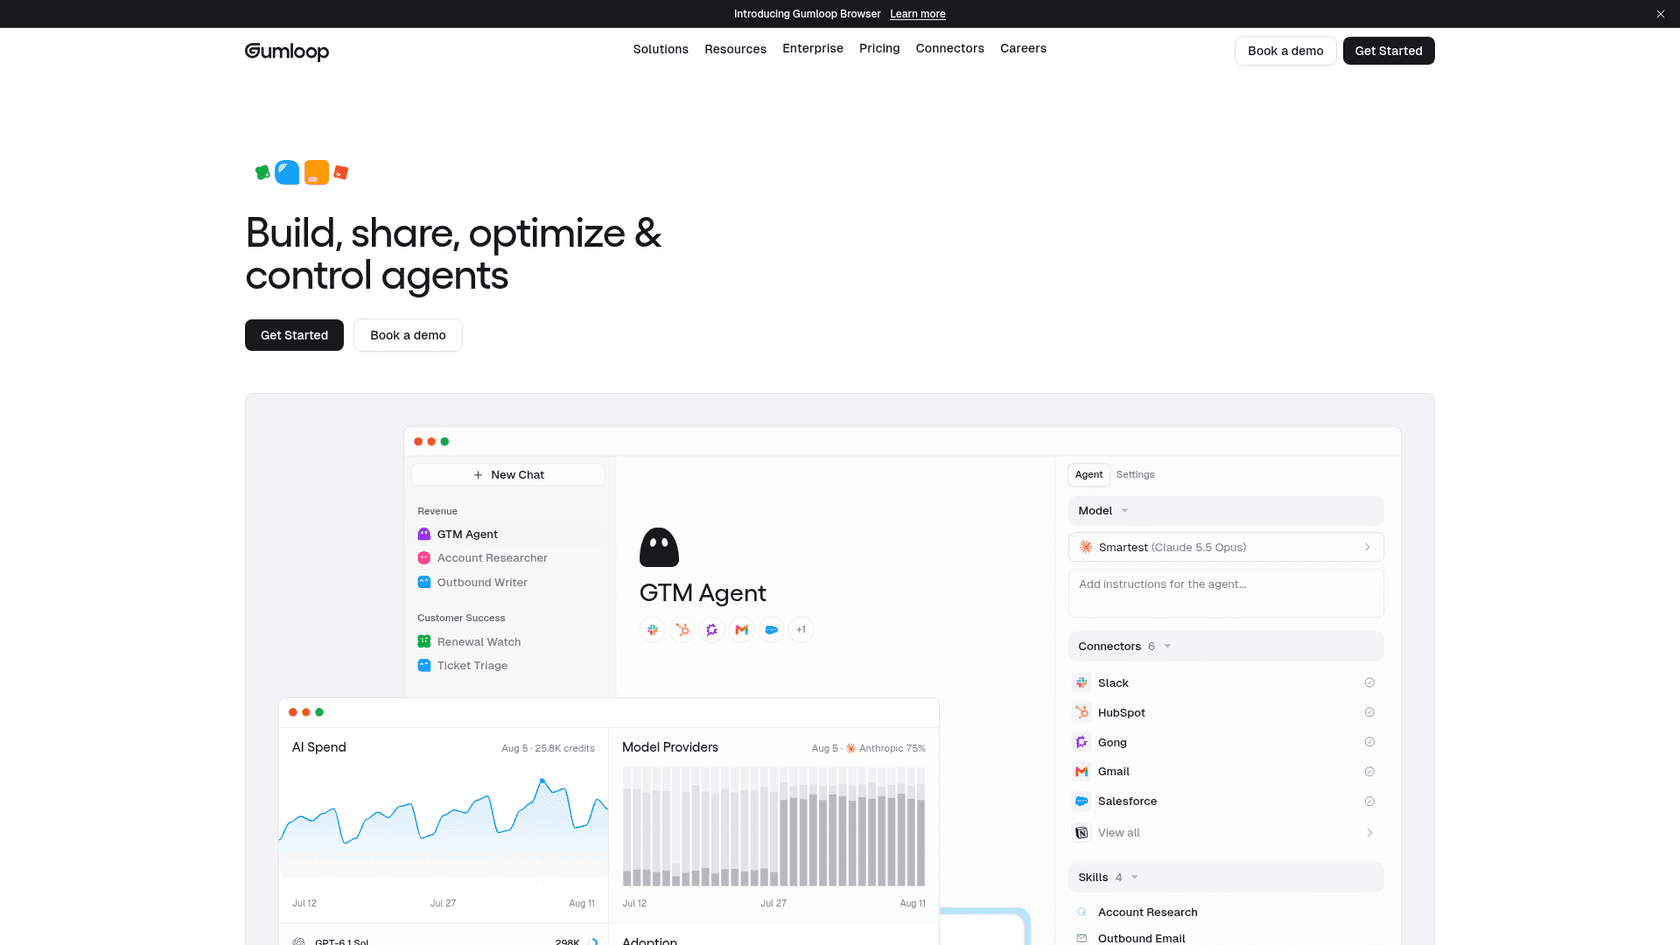Click the hero Get Started button
This screenshot has width=1680, height=945.
pos(294,335)
